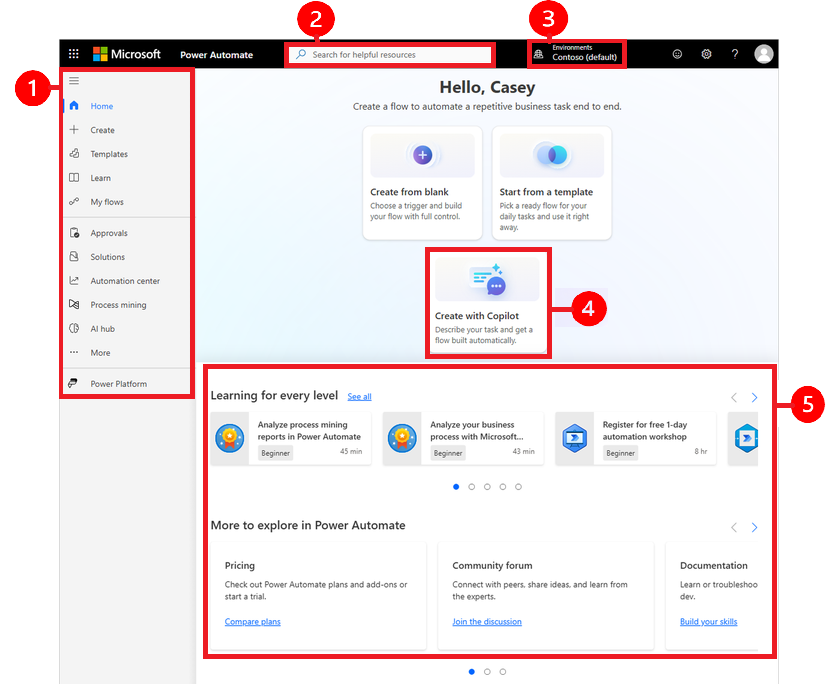Open the Process mining navigation item

(x=126, y=305)
